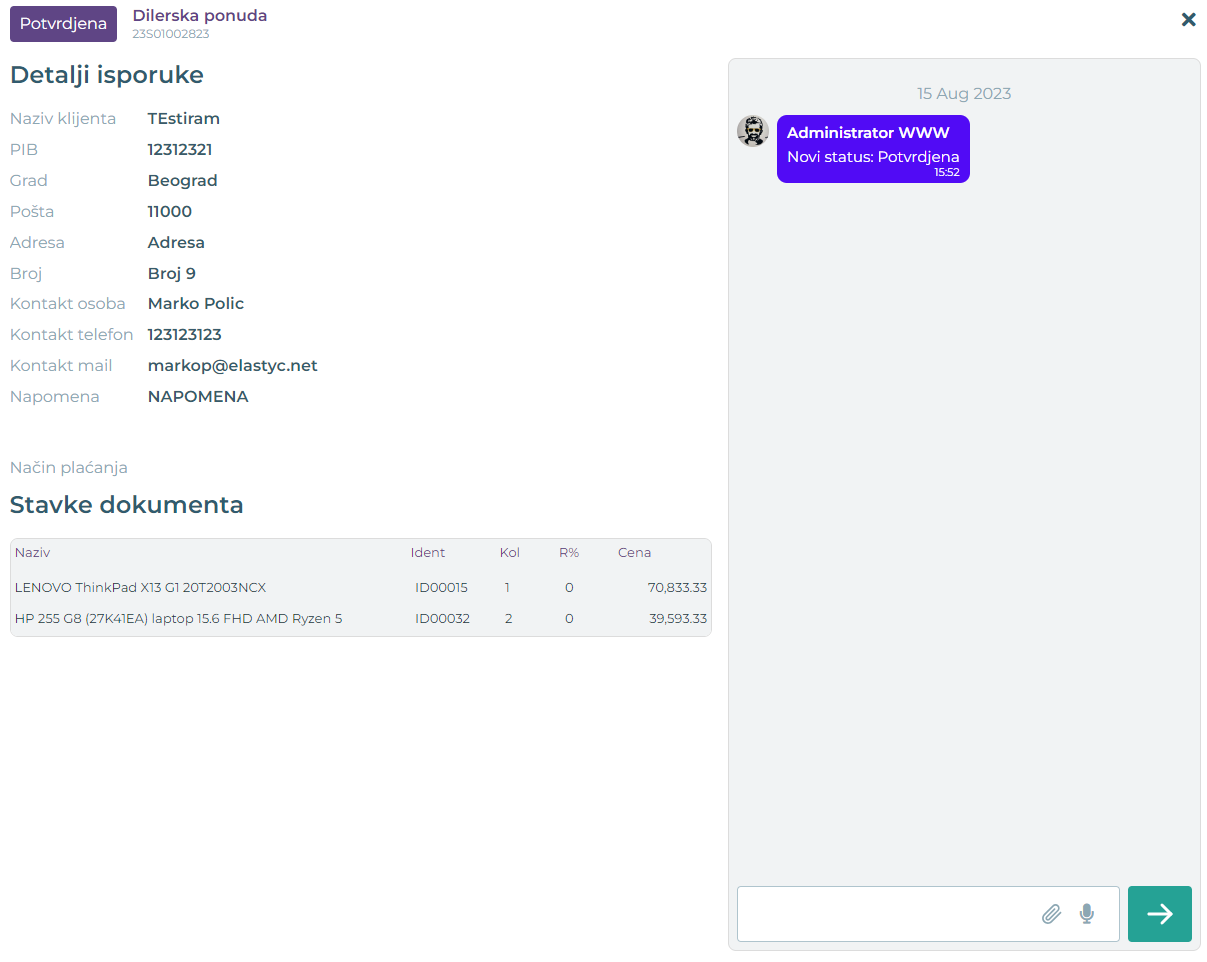Type in the chat message field
The width and height of the screenshot is (1207, 962).
(885, 913)
